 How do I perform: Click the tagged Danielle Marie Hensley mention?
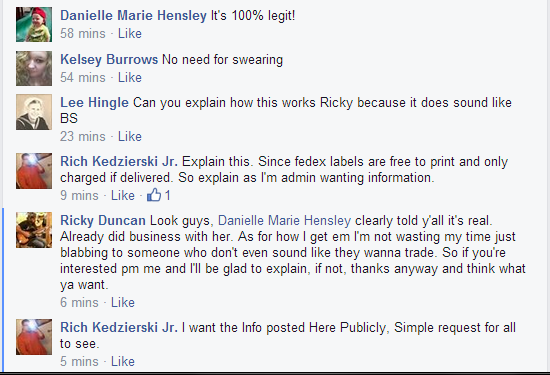point(284,220)
